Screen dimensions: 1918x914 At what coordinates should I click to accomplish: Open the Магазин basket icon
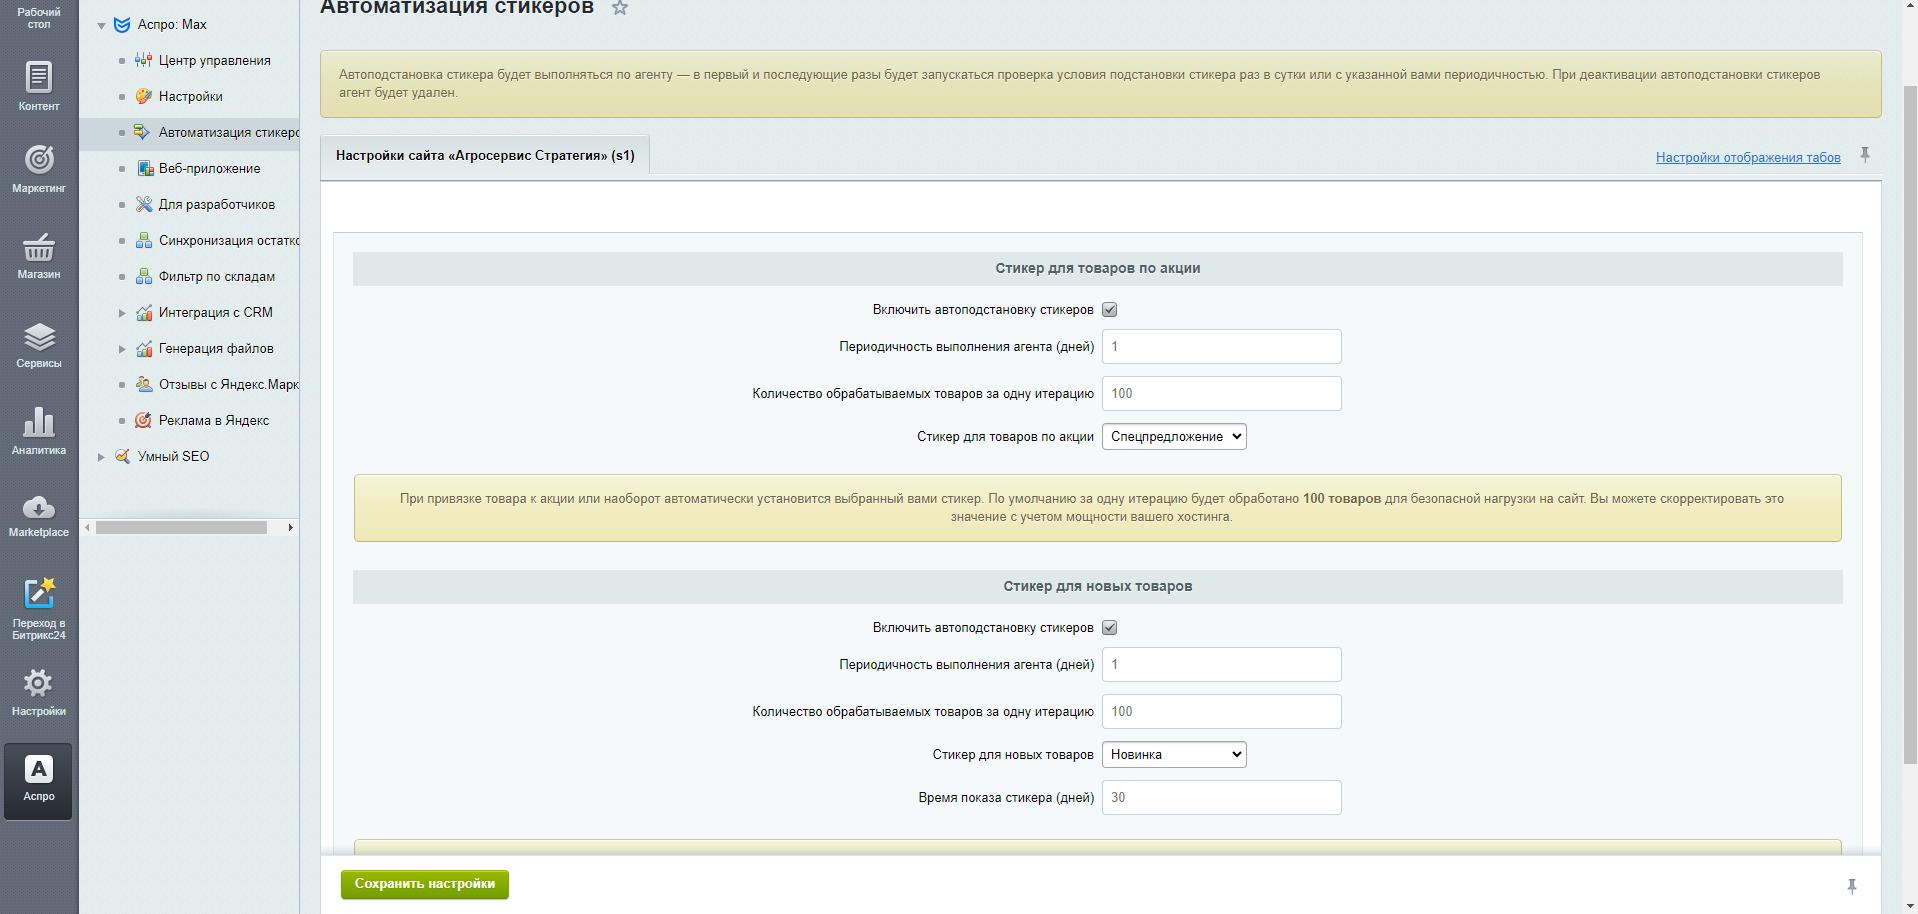point(38,247)
